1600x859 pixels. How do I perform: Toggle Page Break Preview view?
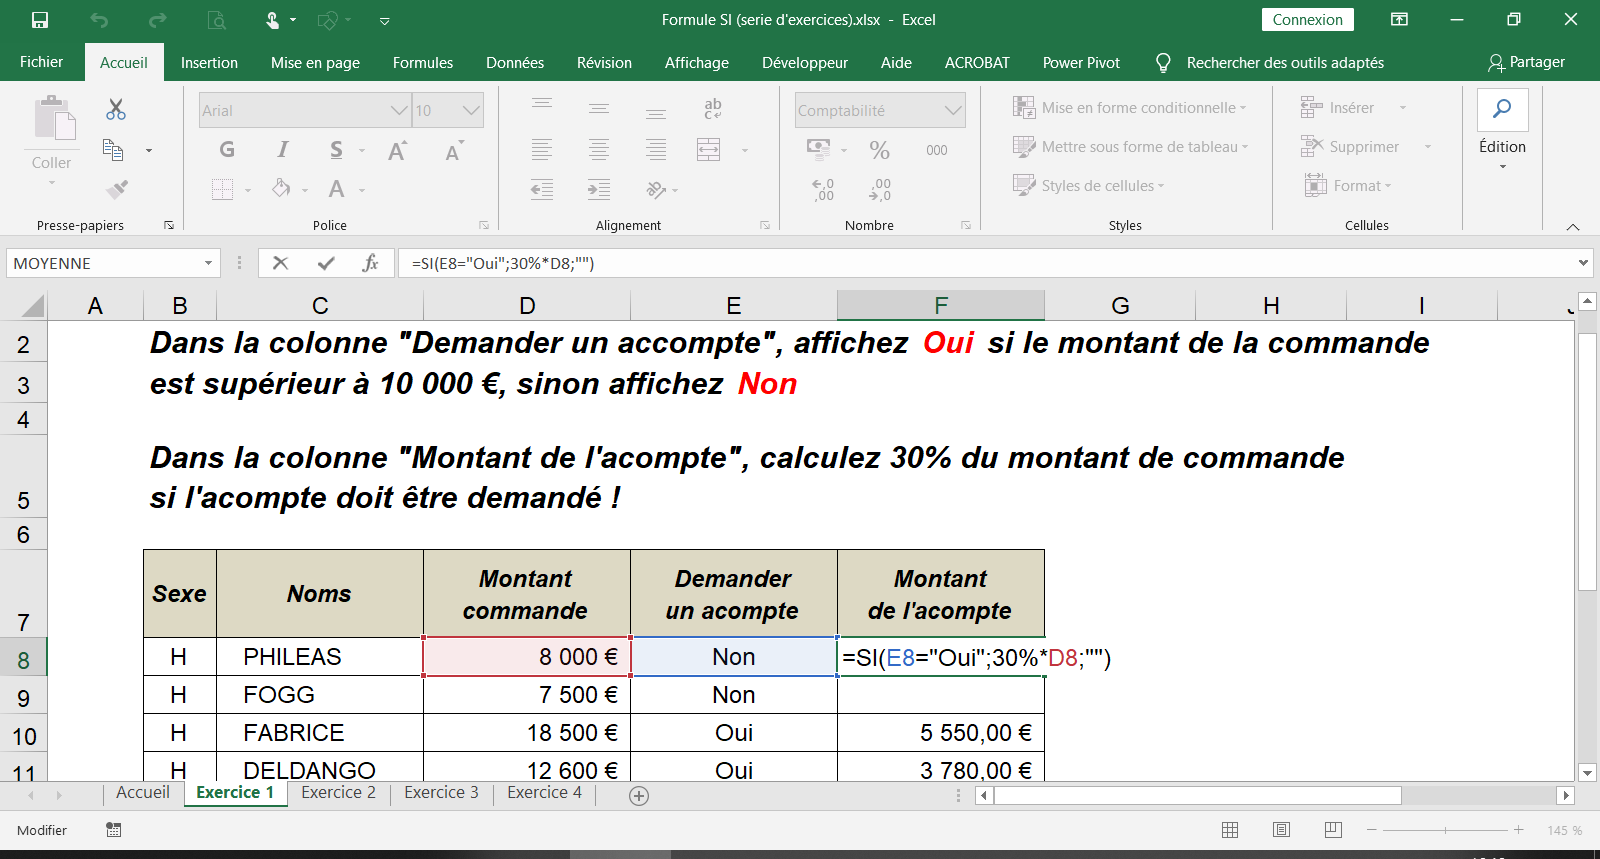point(1333,830)
